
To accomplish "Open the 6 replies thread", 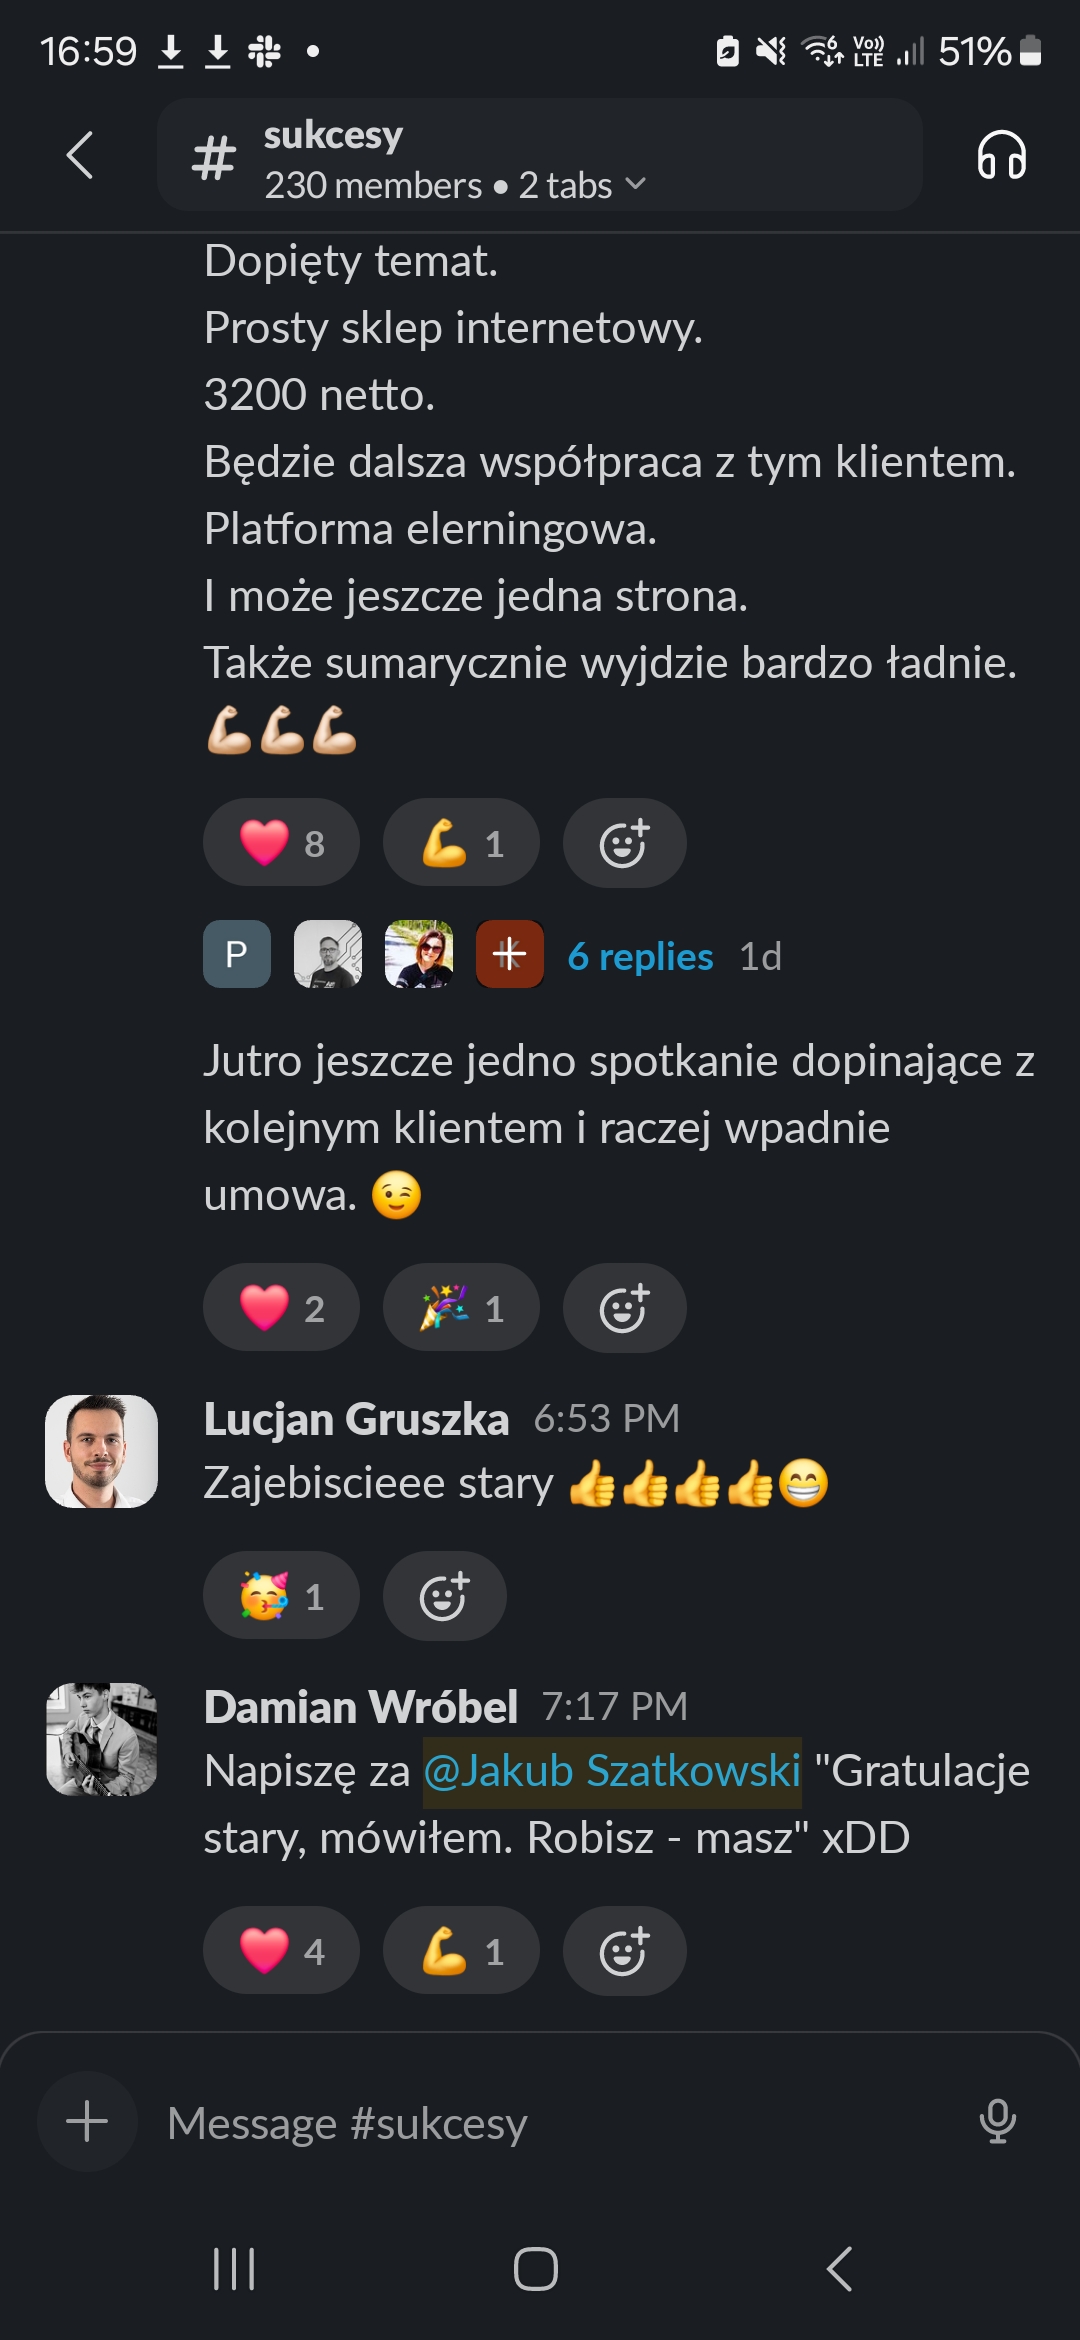I will click(x=640, y=956).
